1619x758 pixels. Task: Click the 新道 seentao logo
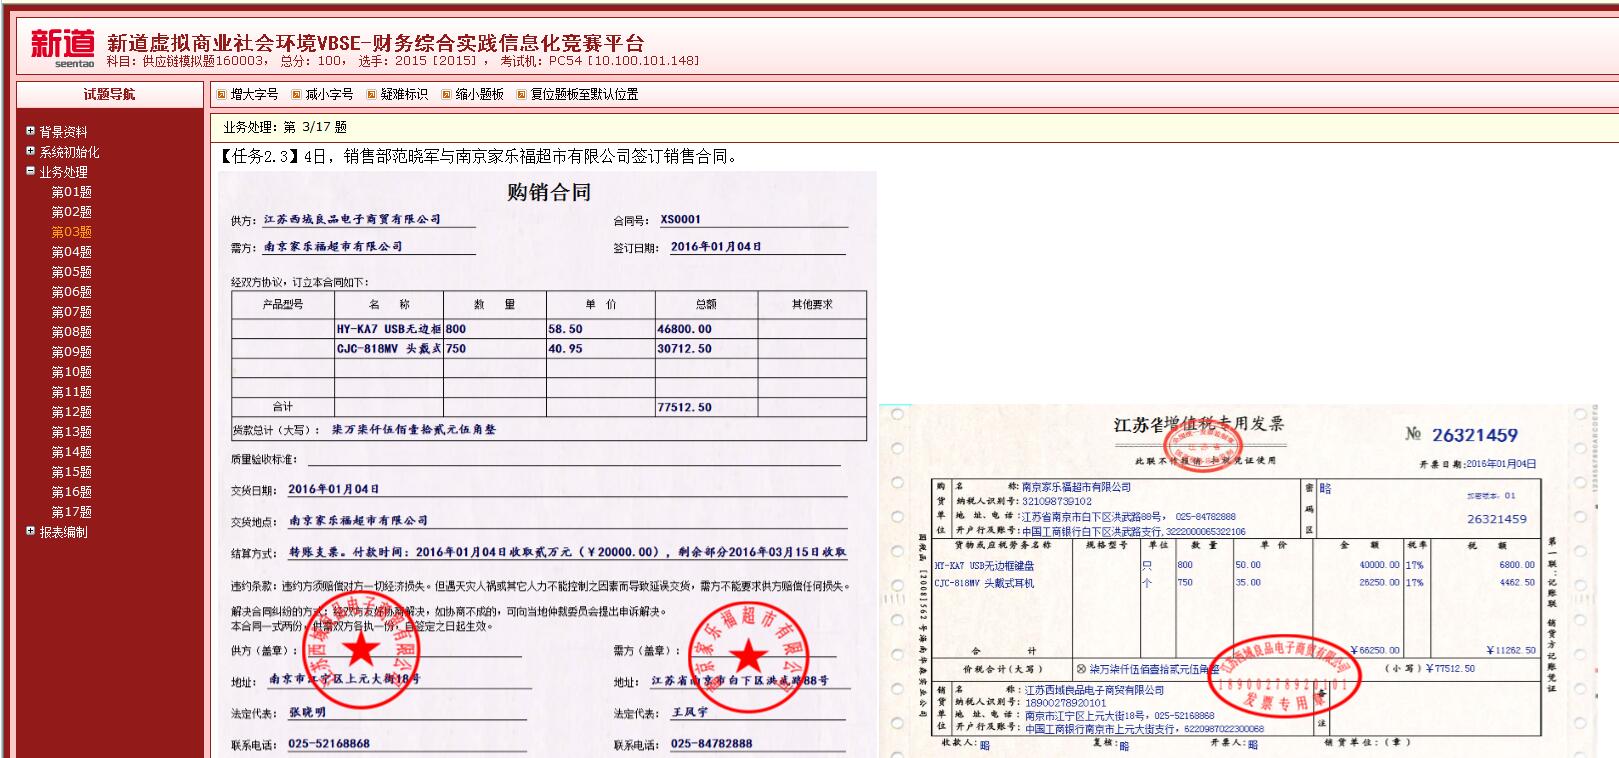(x=63, y=47)
